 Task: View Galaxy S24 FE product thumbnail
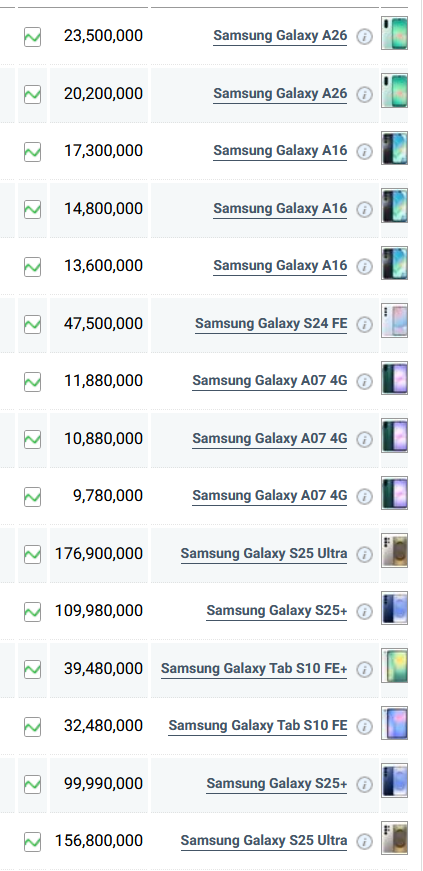click(x=394, y=321)
